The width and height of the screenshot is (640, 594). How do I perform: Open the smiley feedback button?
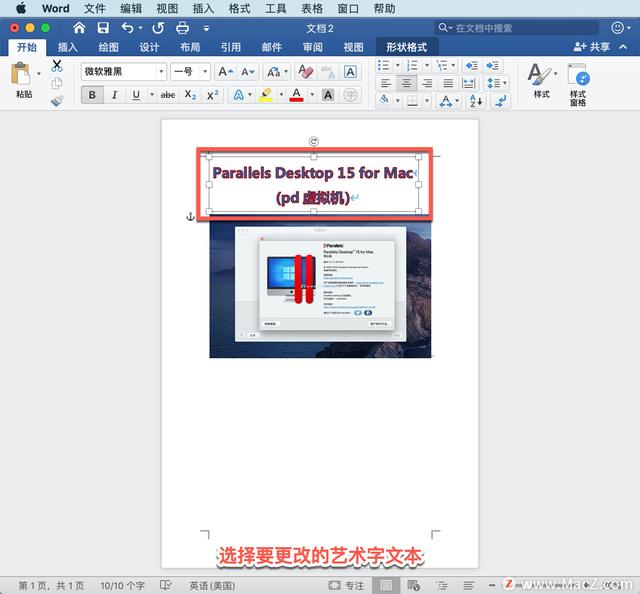click(618, 28)
